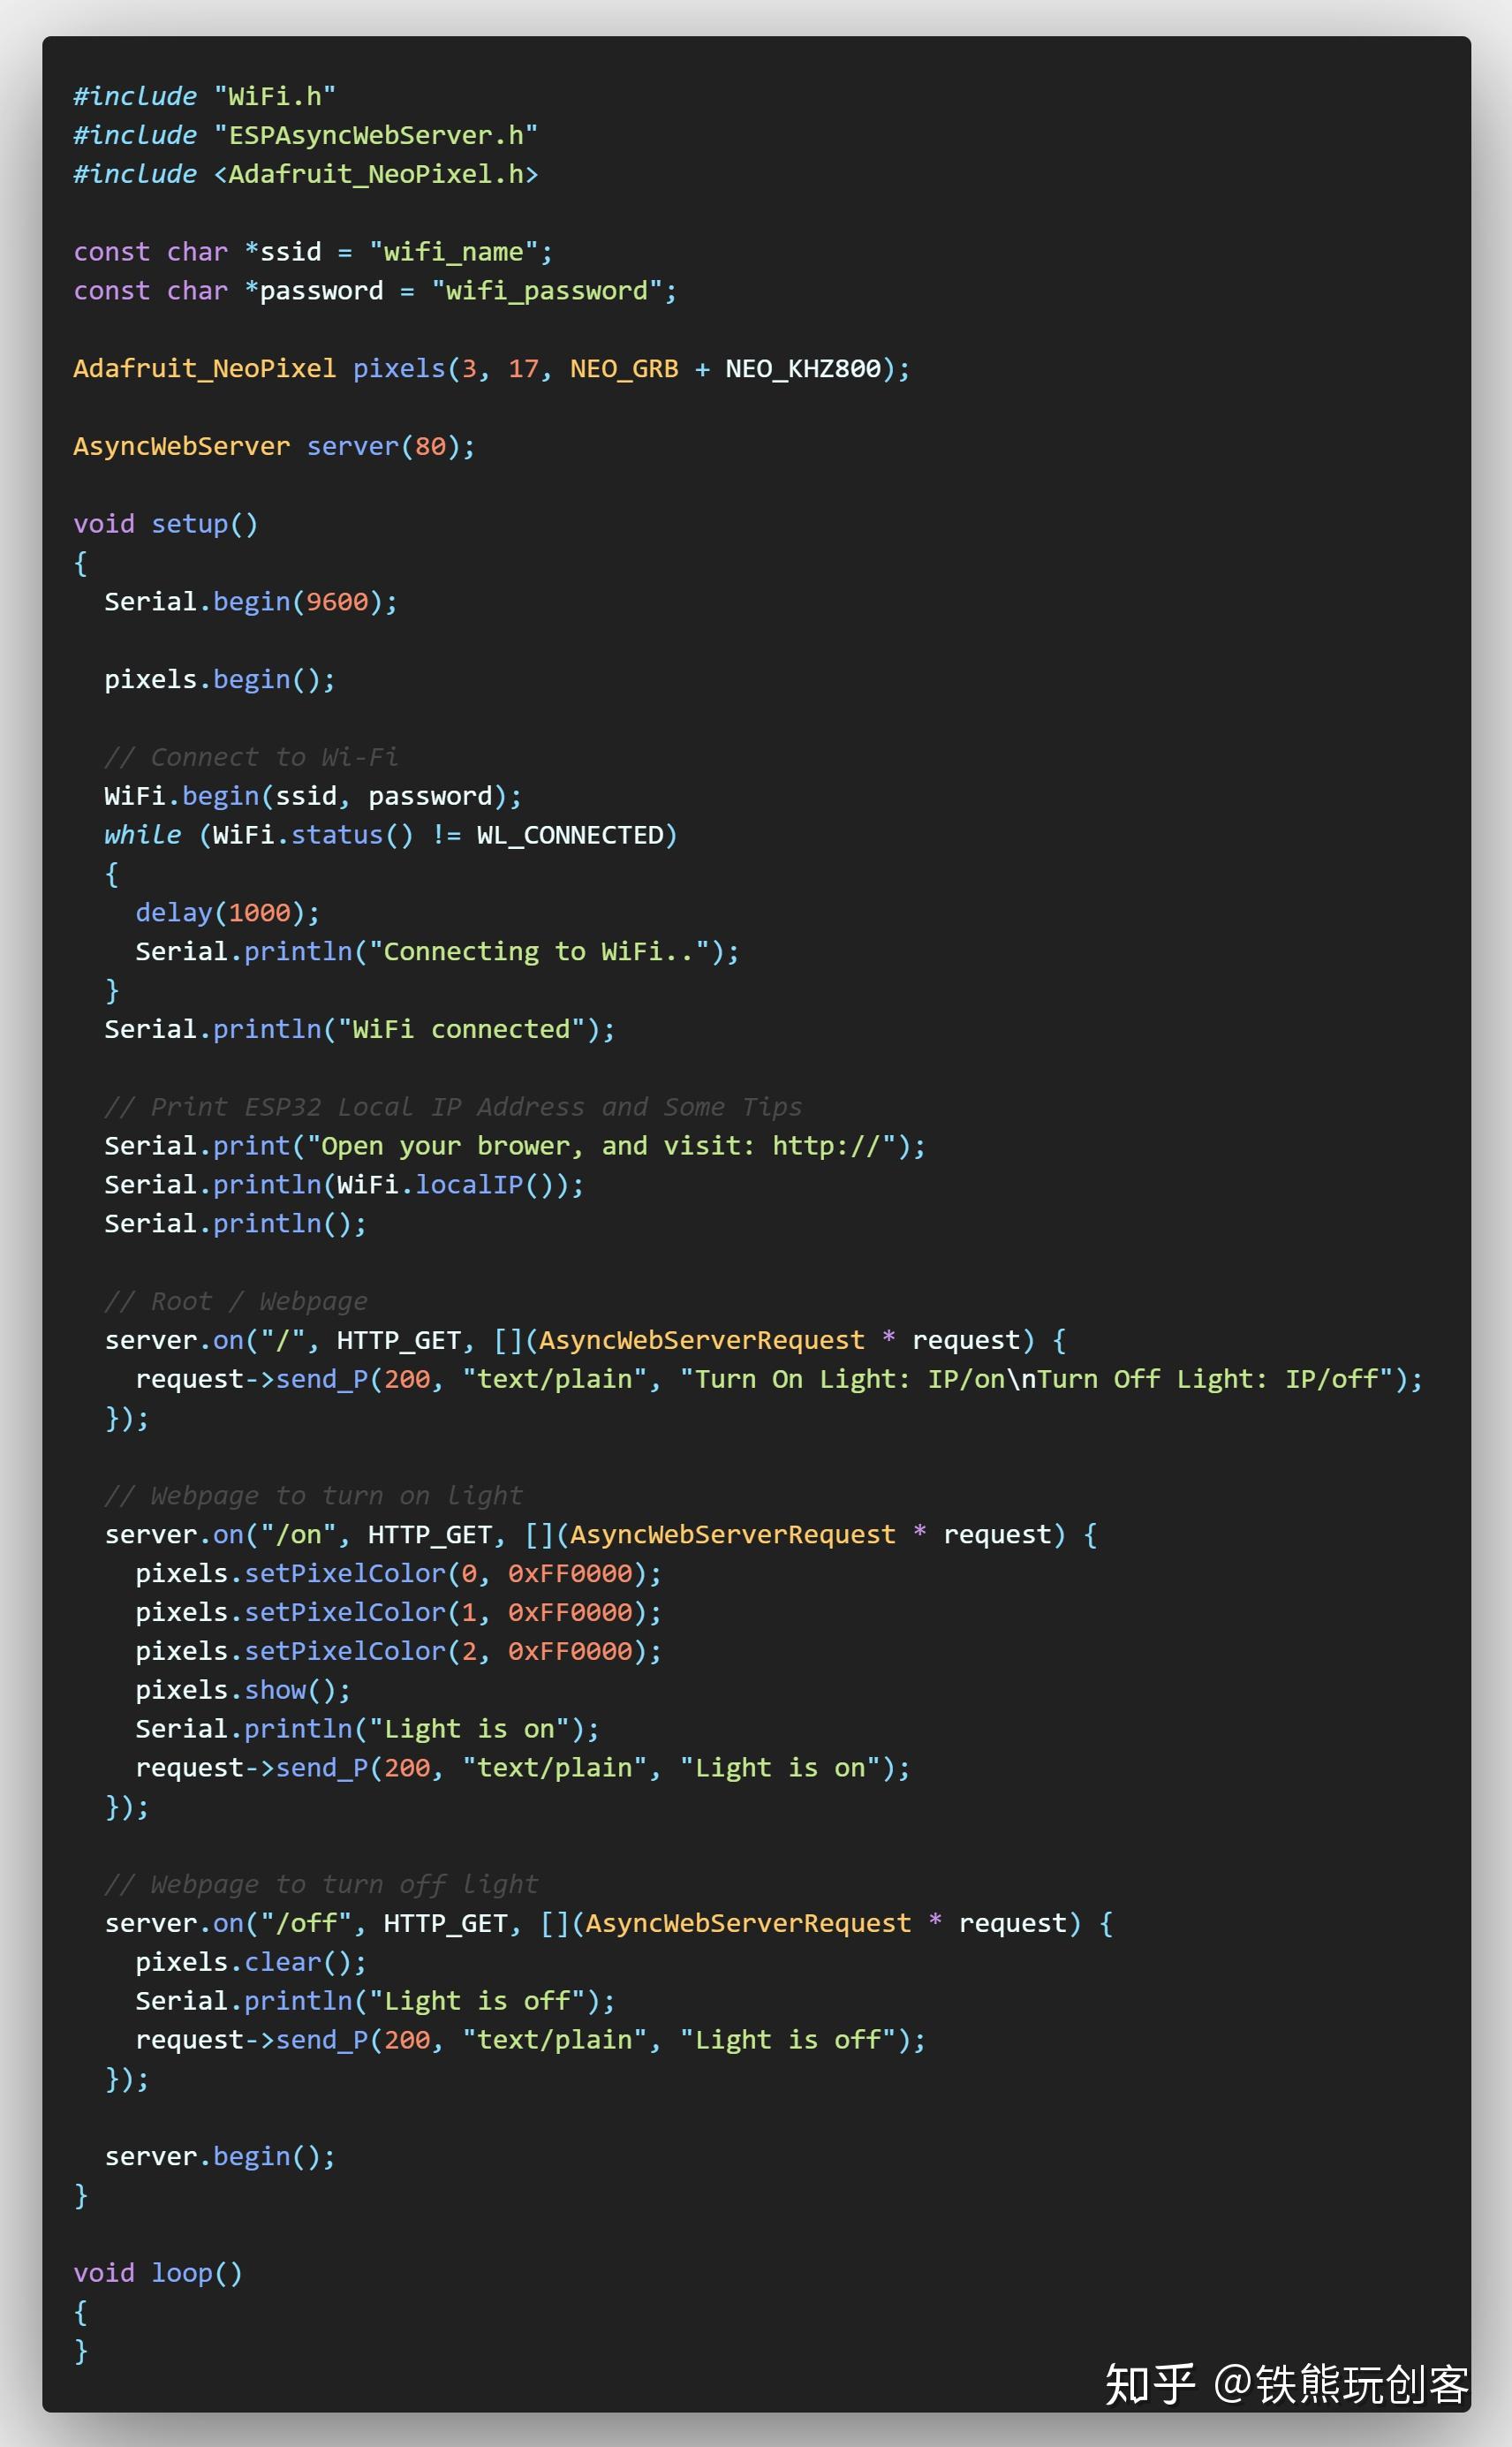Click the first 0xFF0000 color value
Viewport: 1512px width, 2447px height.
[x=570, y=1574]
